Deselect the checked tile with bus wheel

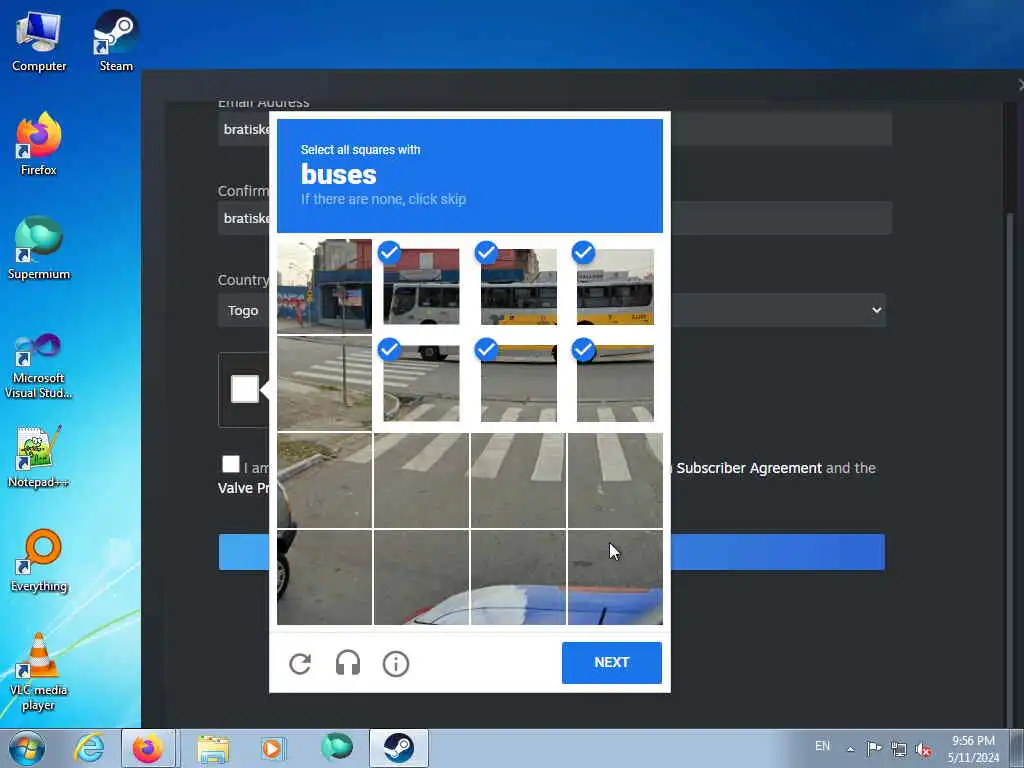pos(421,383)
